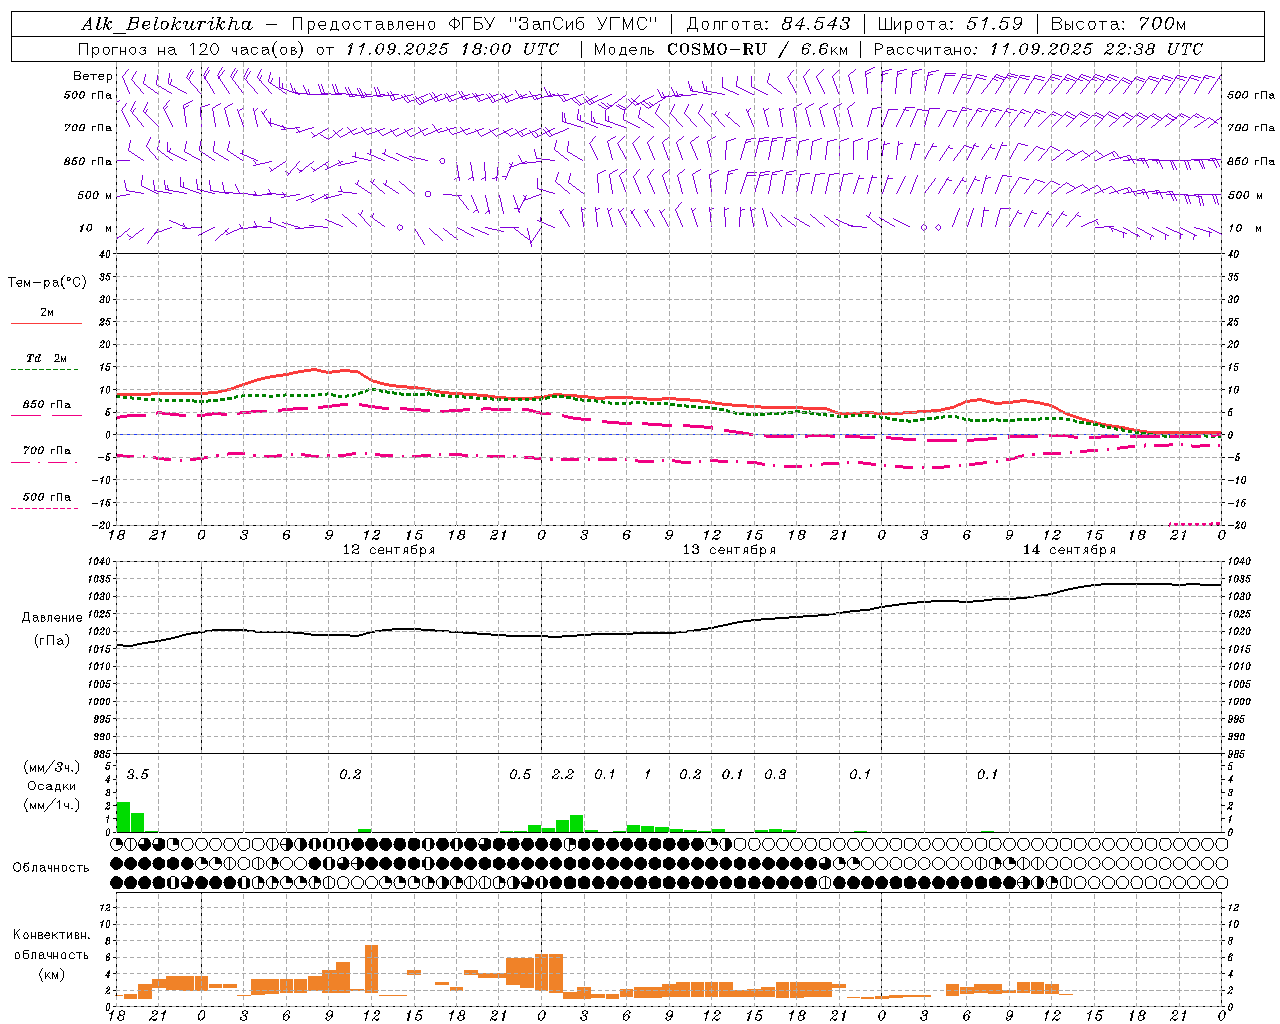Click the 14 сентября date label
This screenshot has height=1024, width=1280.
coord(1069,550)
